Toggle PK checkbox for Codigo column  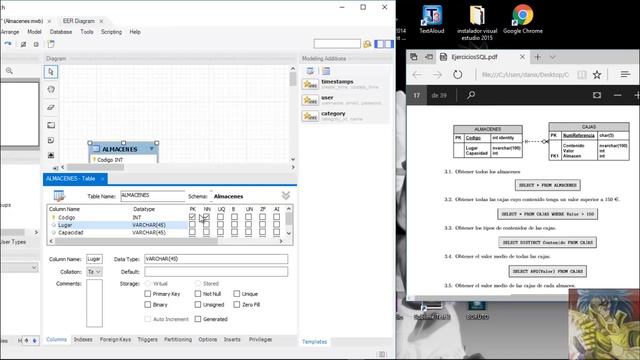coord(192,217)
